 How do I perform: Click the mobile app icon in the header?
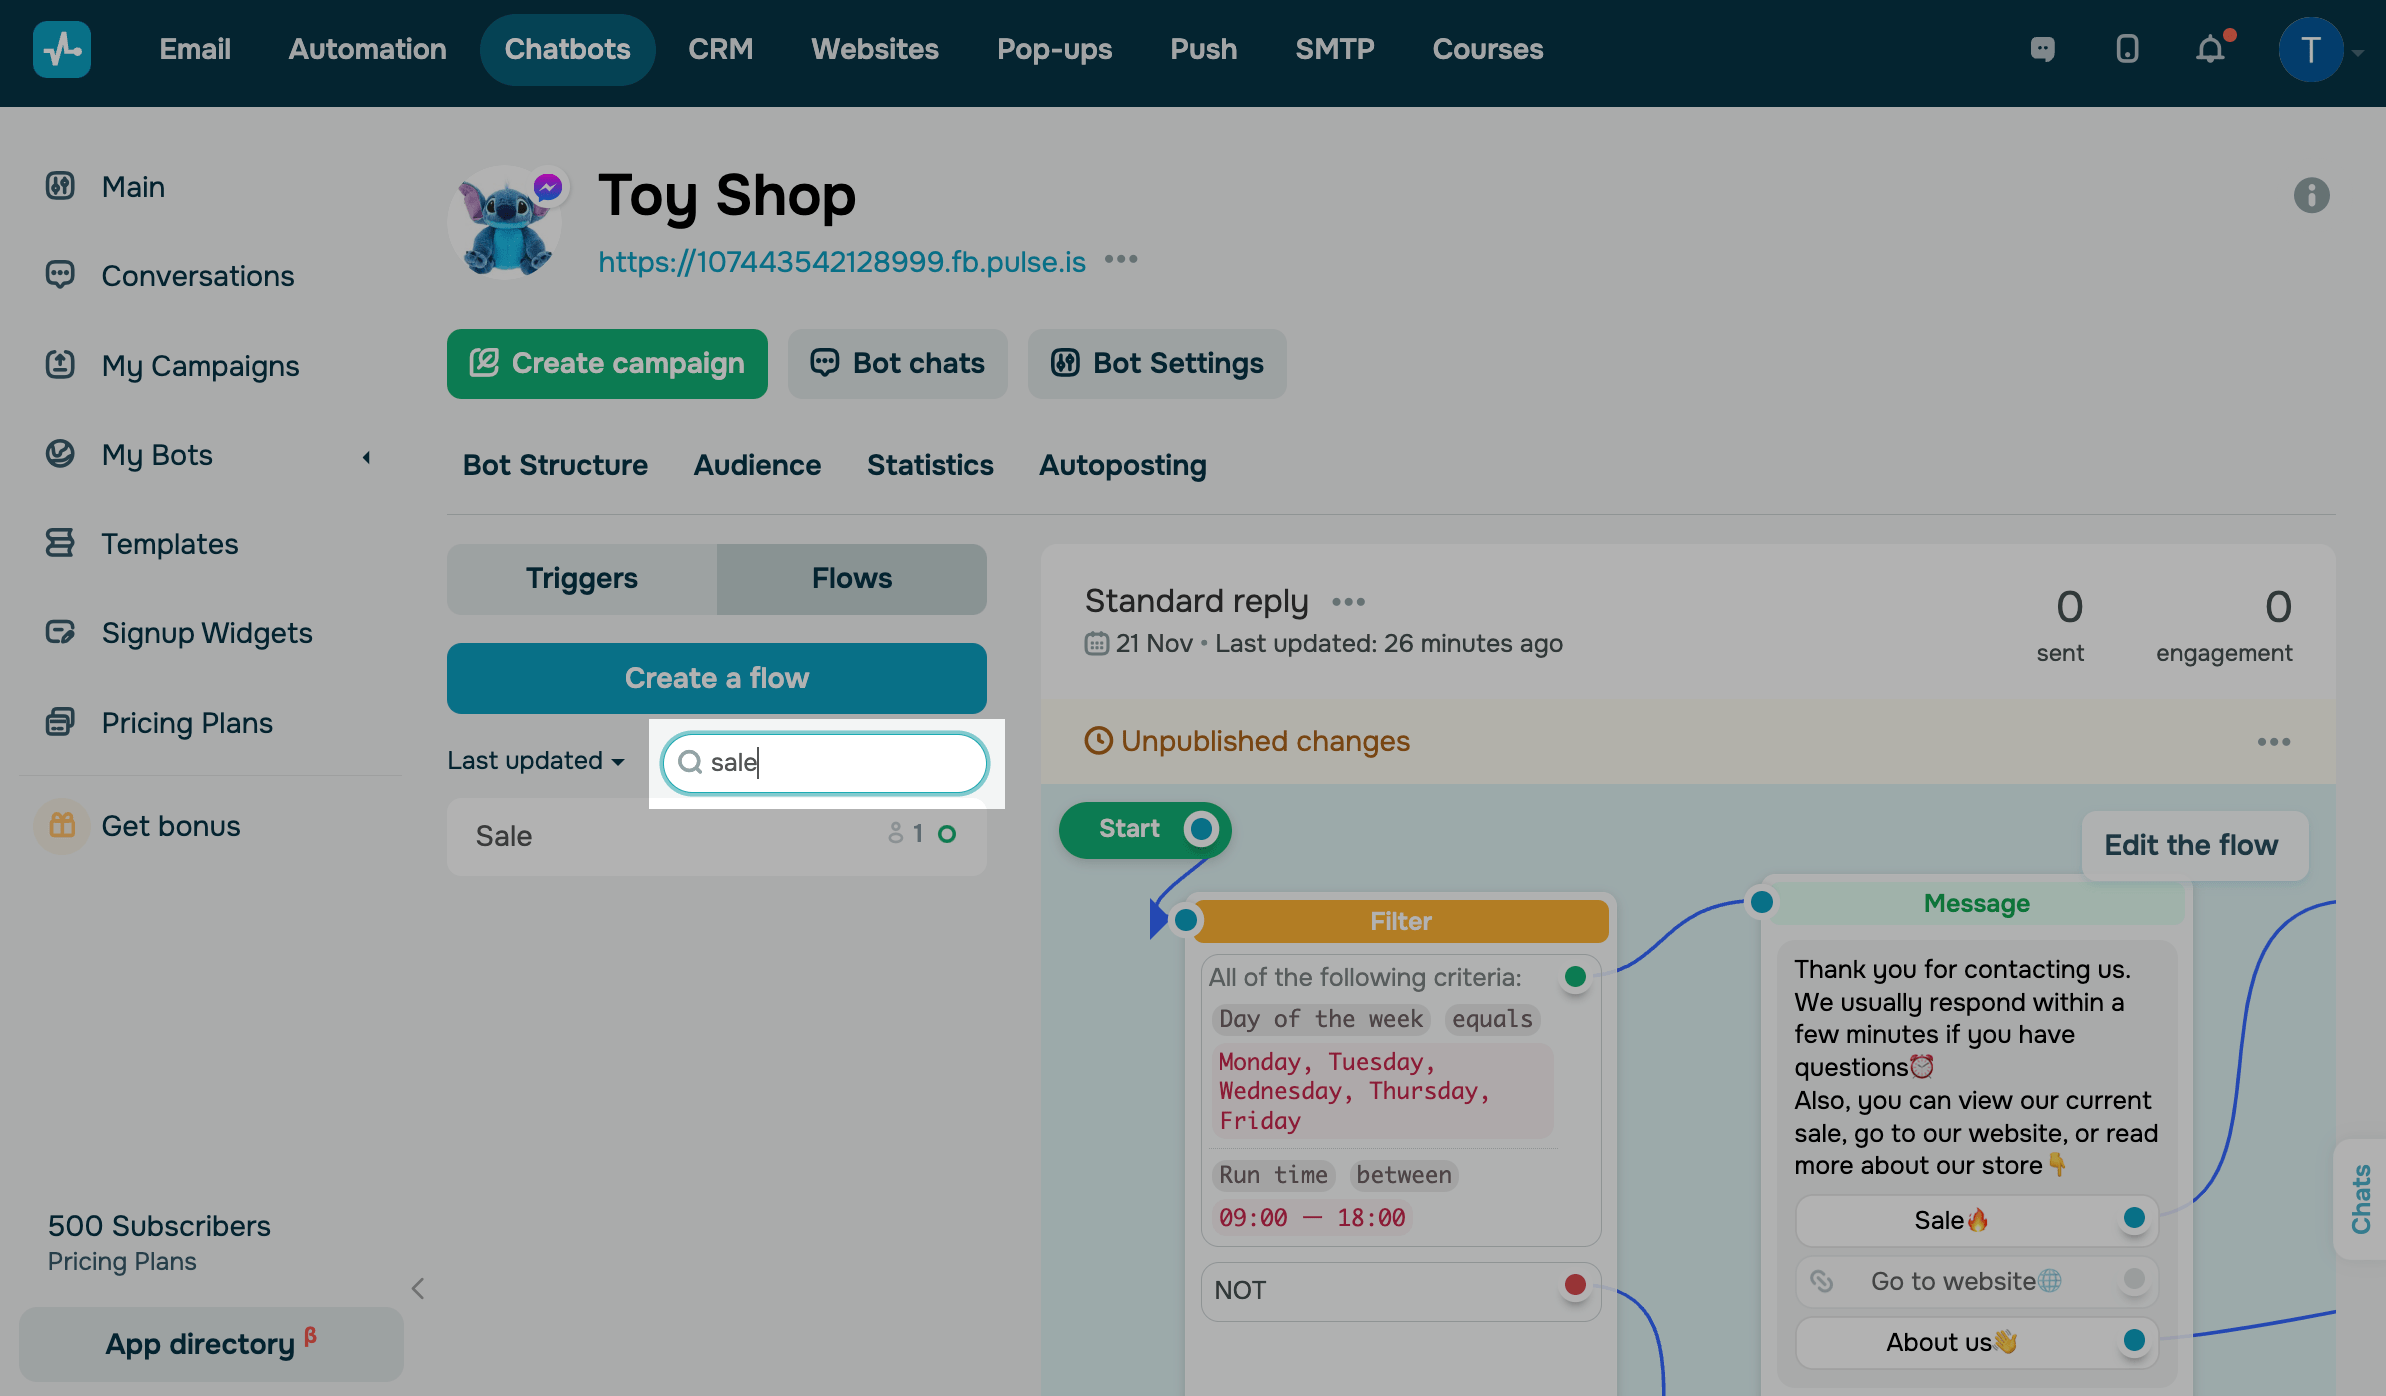2128,49
